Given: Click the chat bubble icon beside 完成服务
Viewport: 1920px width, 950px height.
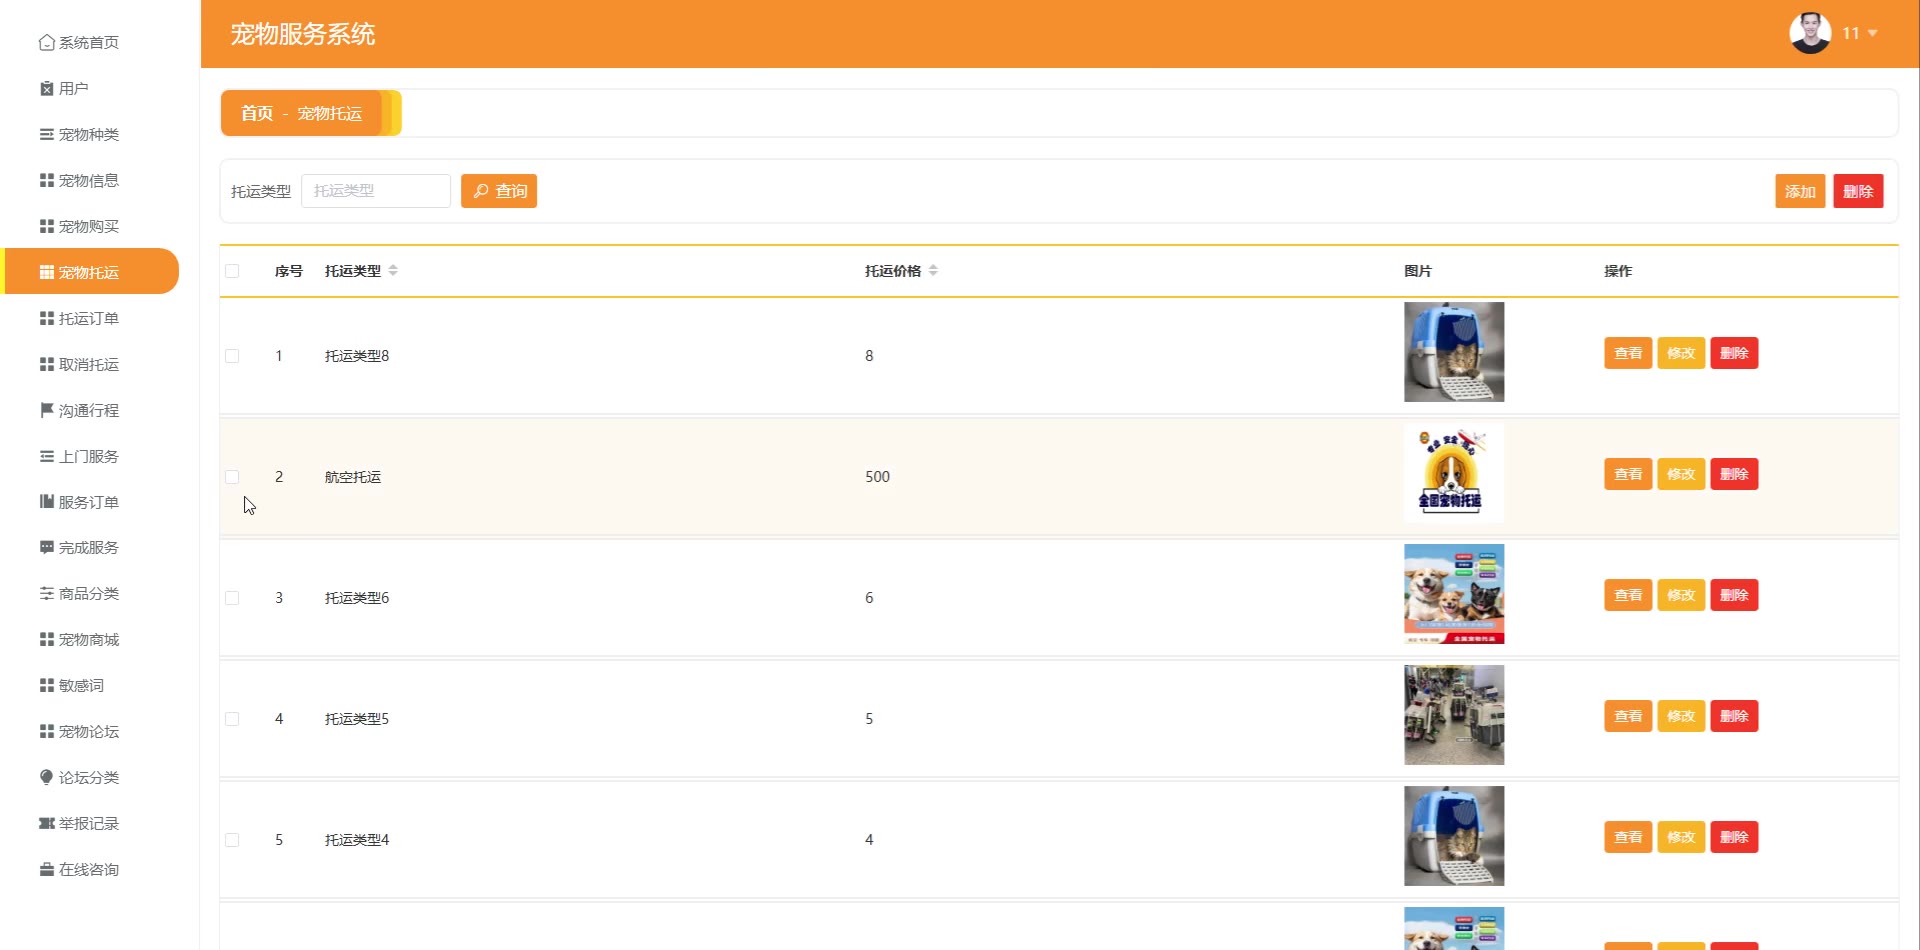Looking at the screenshot, I should [x=46, y=547].
